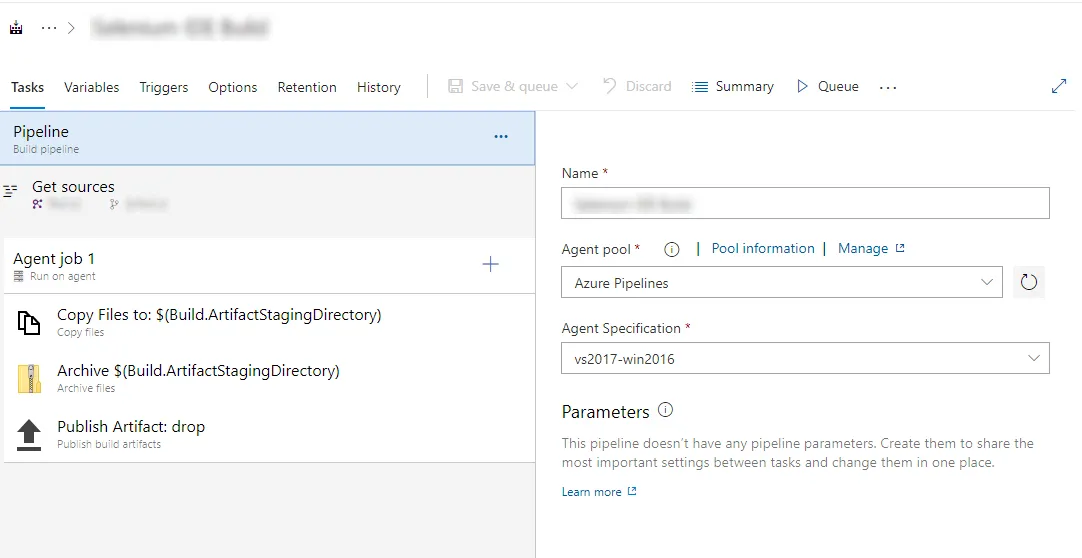Open the Pool information link
1082x558 pixels.
pos(763,249)
